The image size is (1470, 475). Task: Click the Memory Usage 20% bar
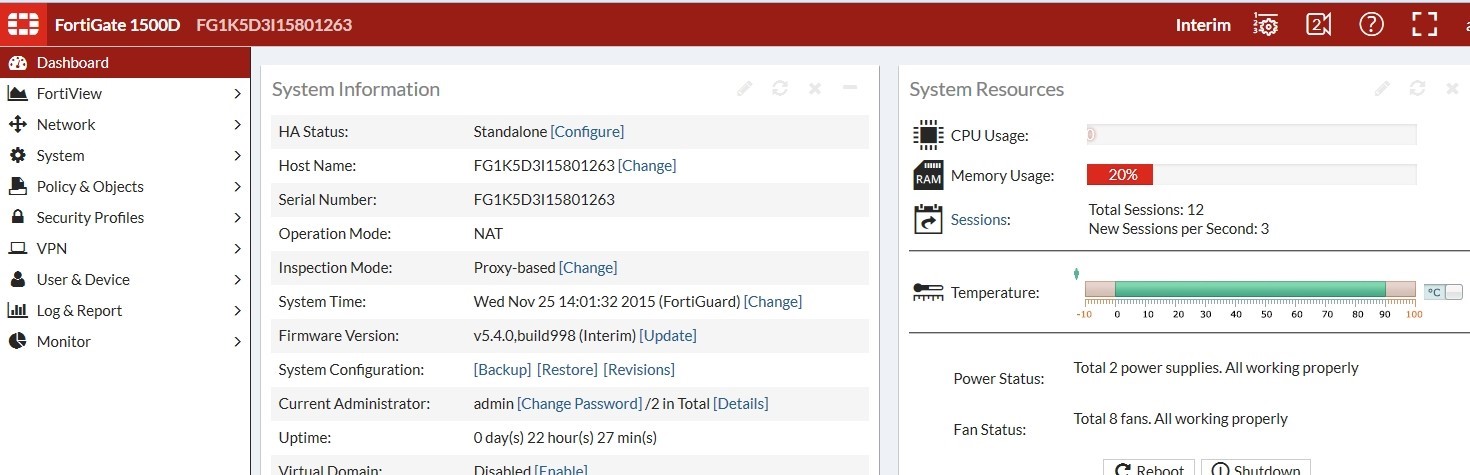coord(1120,175)
